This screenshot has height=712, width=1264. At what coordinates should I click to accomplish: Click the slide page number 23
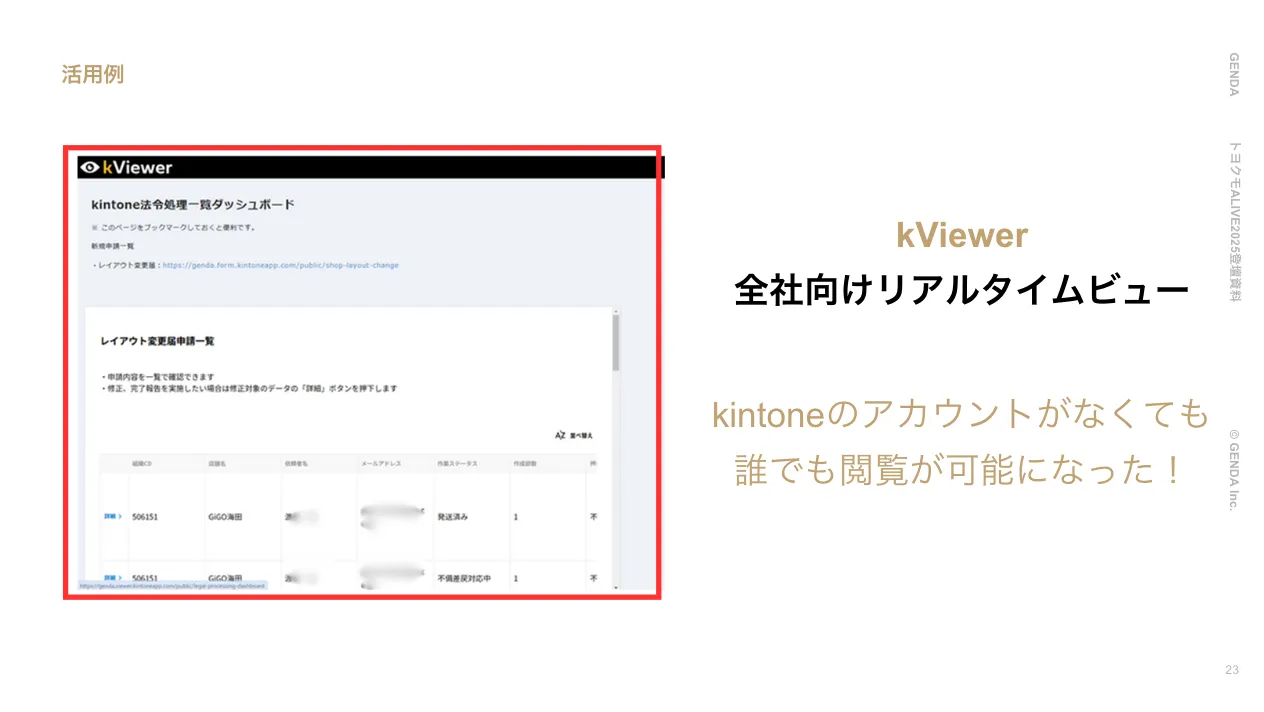[1231, 670]
